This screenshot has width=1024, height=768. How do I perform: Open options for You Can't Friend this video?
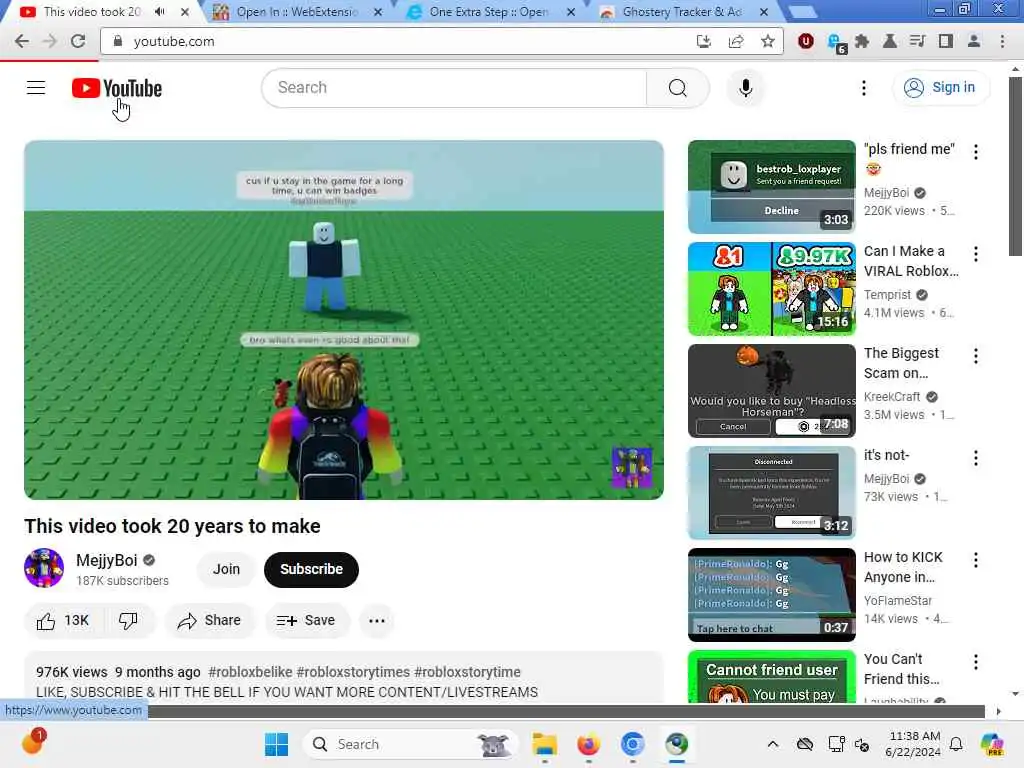[x=976, y=662]
